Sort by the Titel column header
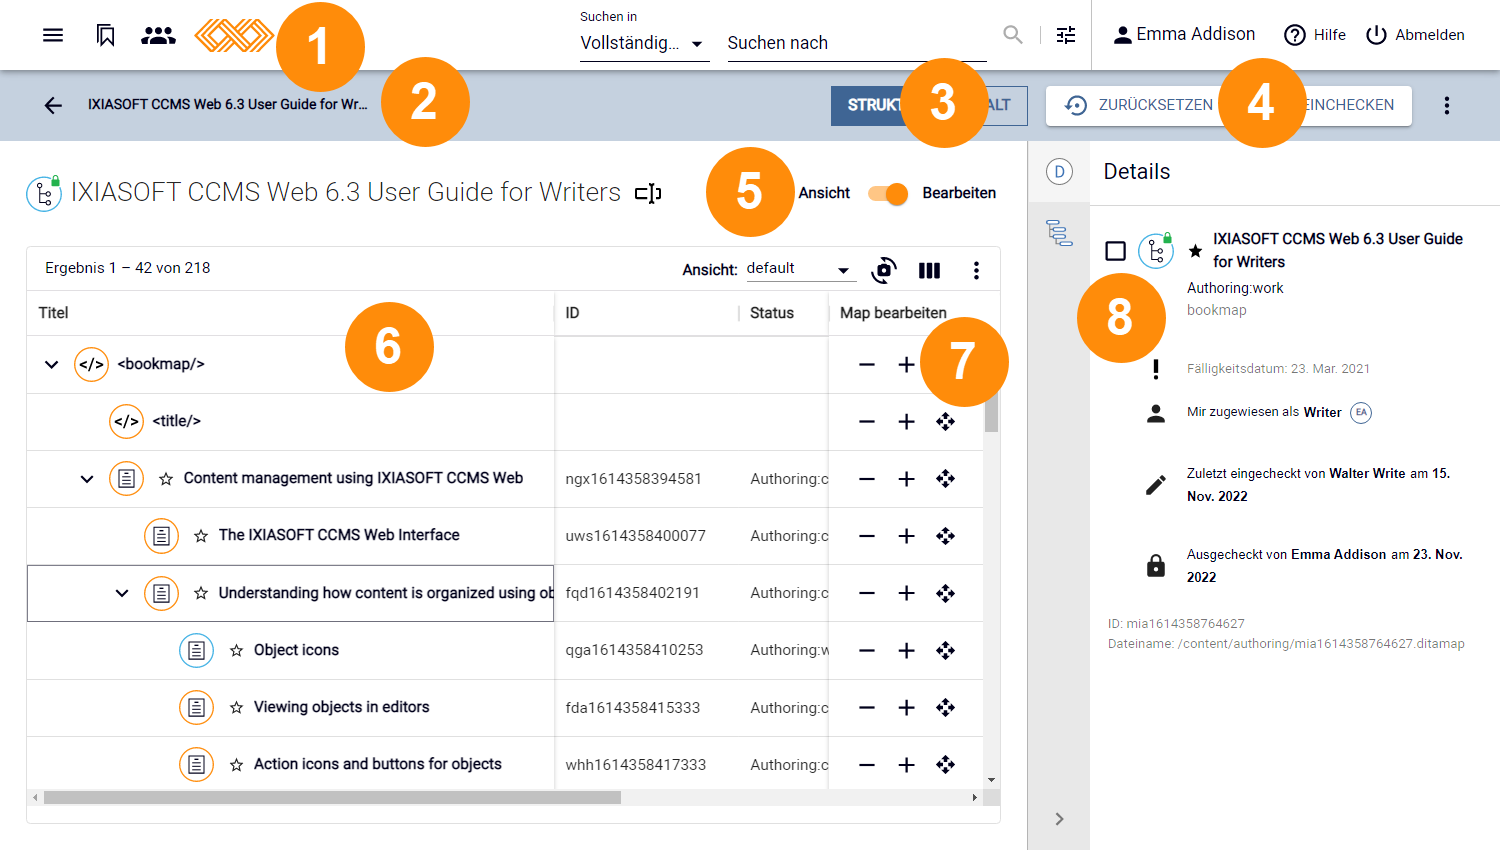 pos(53,313)
